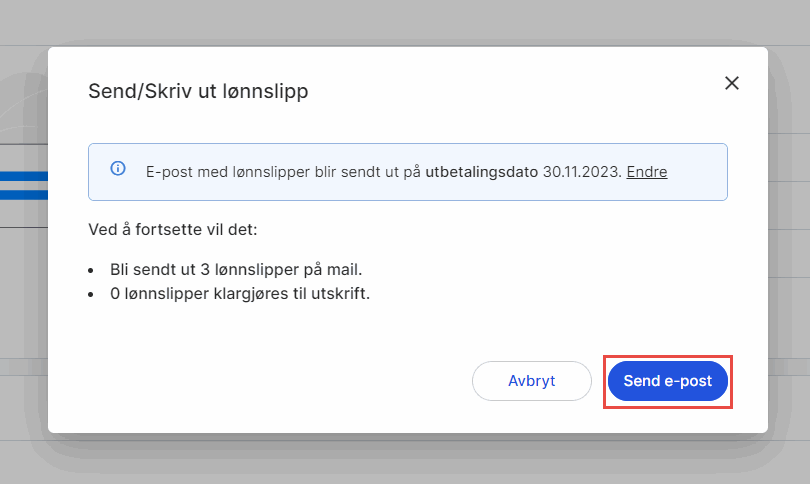Click the "Send/Skriv ut lønnslipp" dialog title
The width and height of the screenshot is (810, 484).
click(x=198, y=92)
